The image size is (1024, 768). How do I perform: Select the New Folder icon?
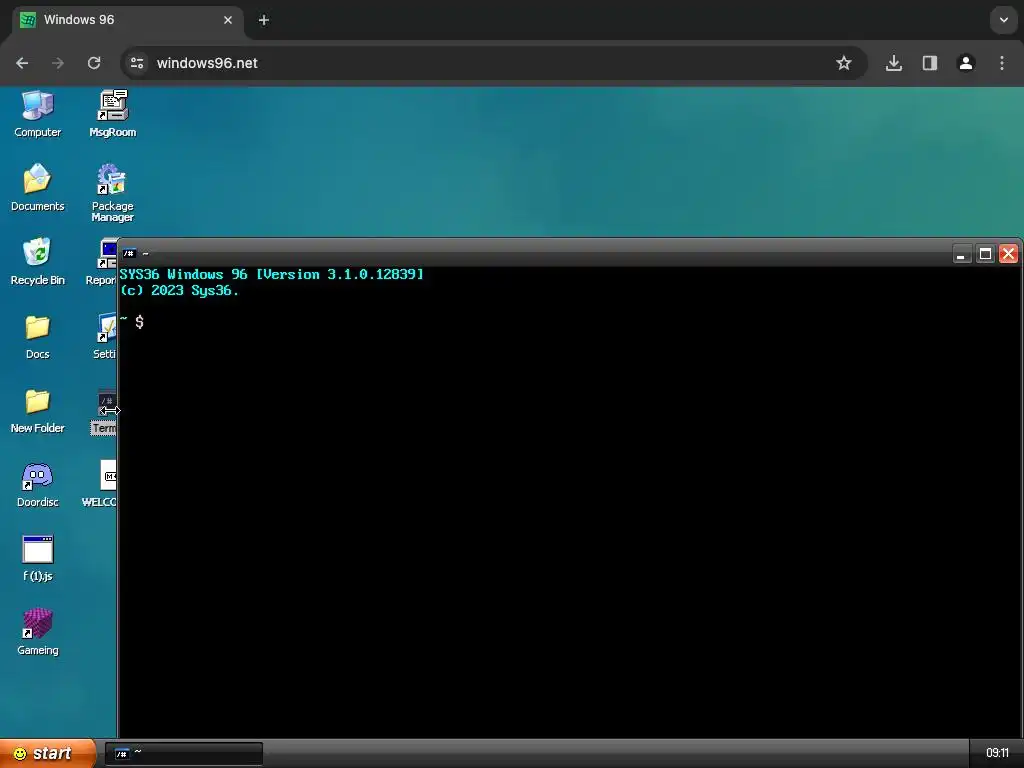point(37,410)
